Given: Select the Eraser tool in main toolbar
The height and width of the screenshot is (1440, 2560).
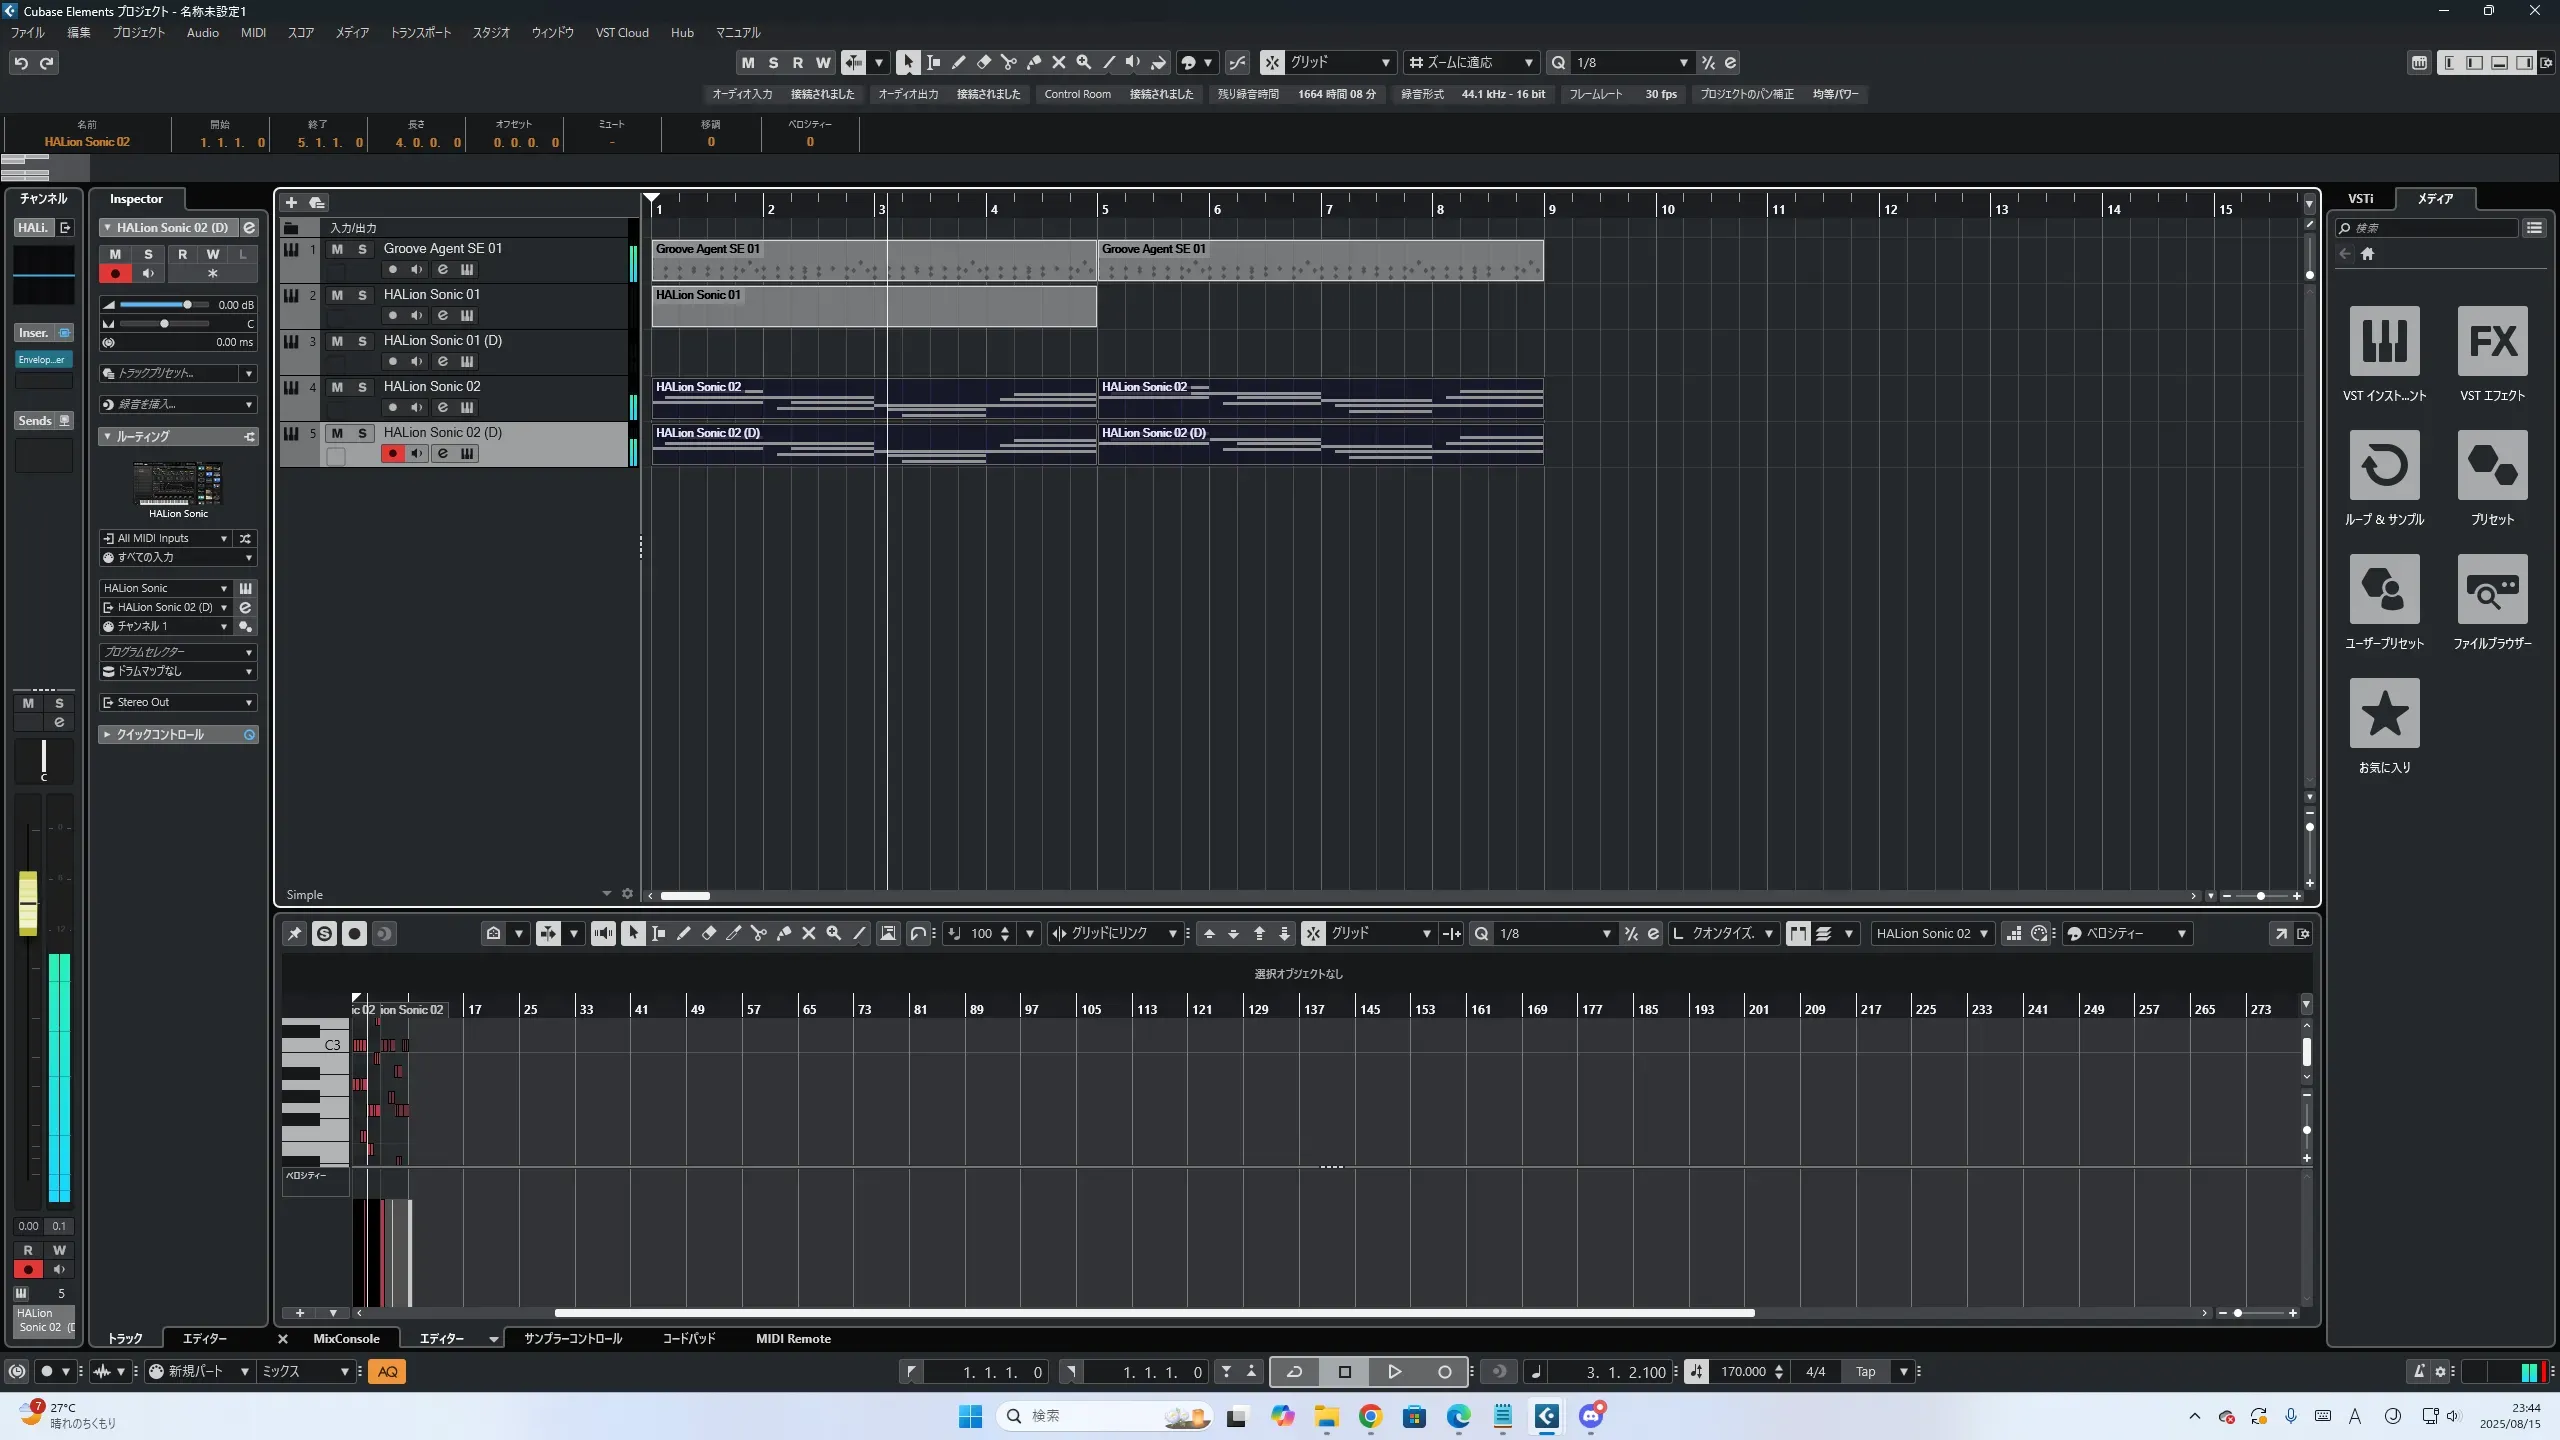Looking at the screenshot, I should [983, 62].
